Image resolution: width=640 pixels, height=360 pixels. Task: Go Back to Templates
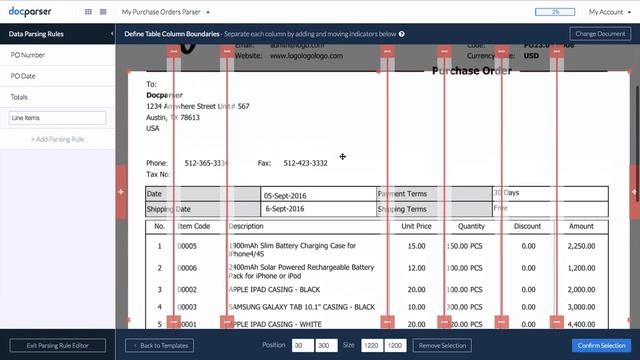click(x=160, y=345)
